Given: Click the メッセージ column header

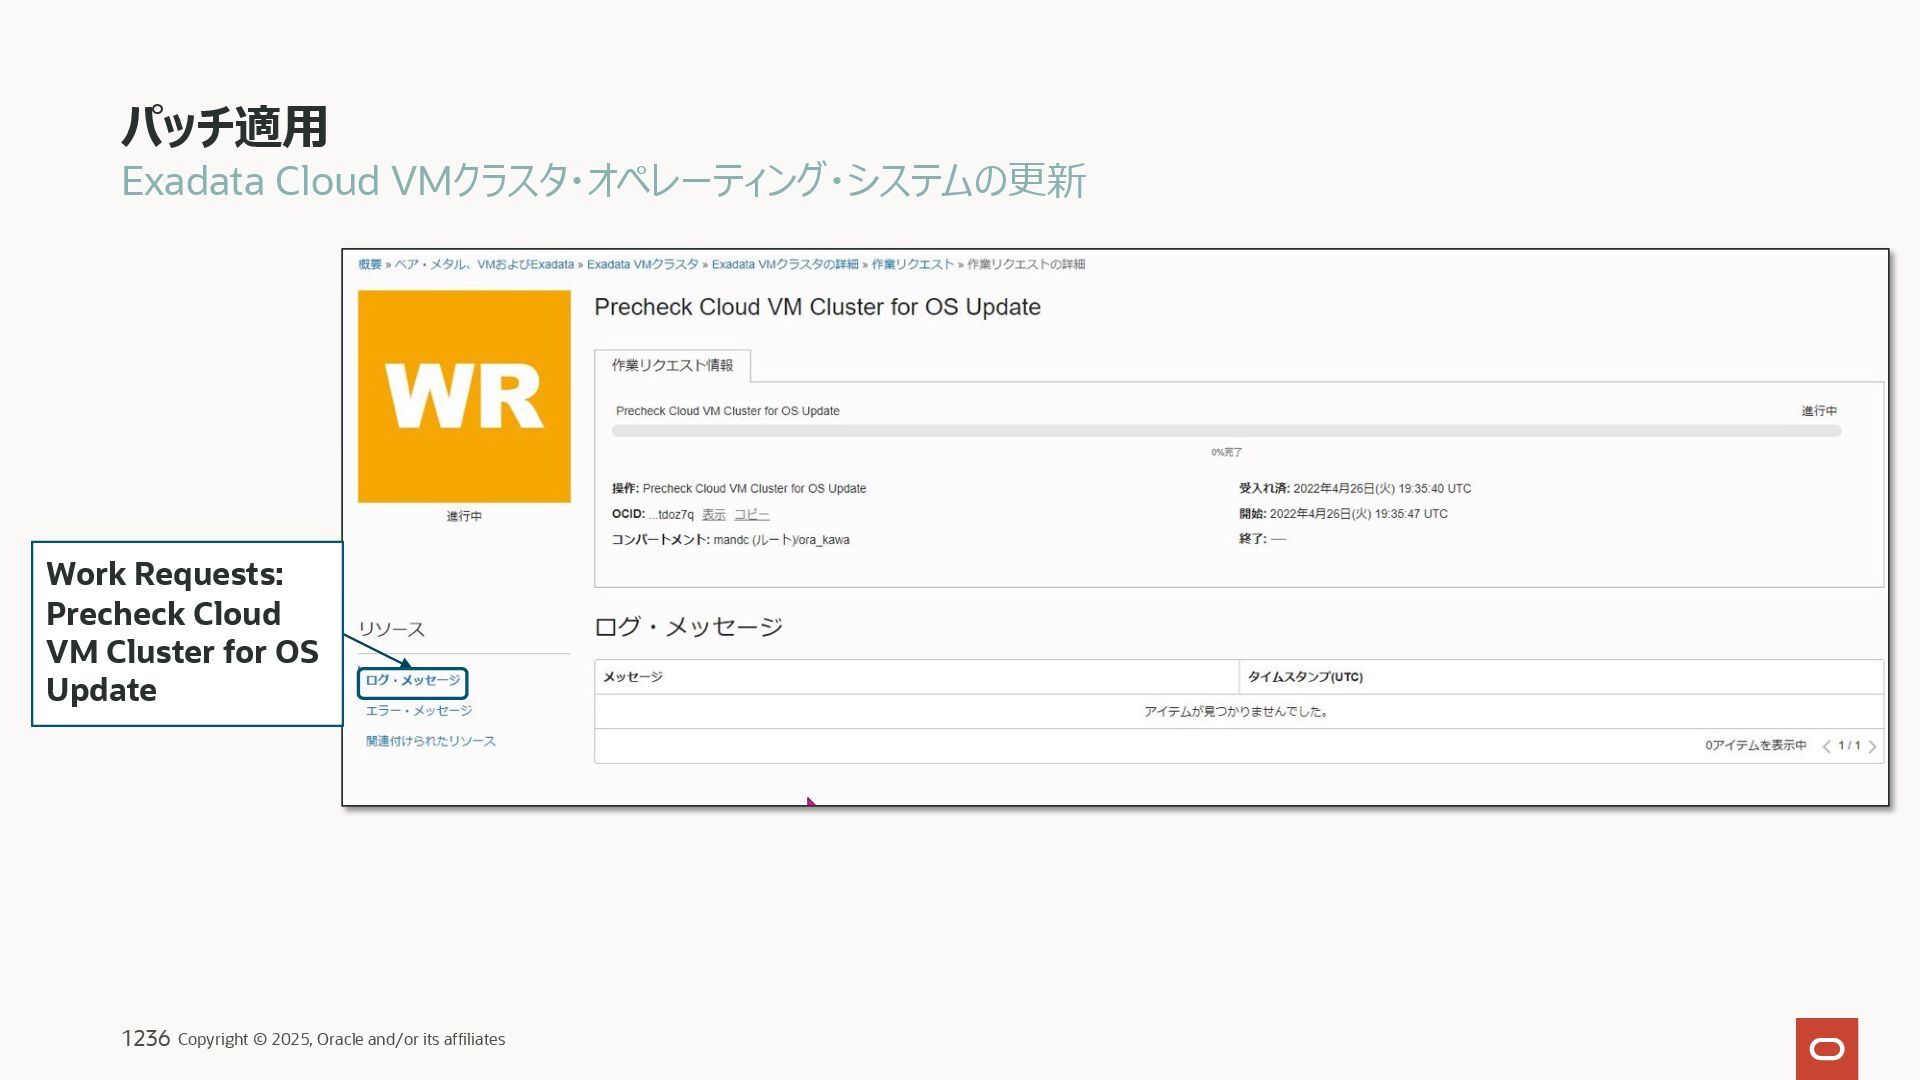Looking at the screenshot, I should [632, 677].
